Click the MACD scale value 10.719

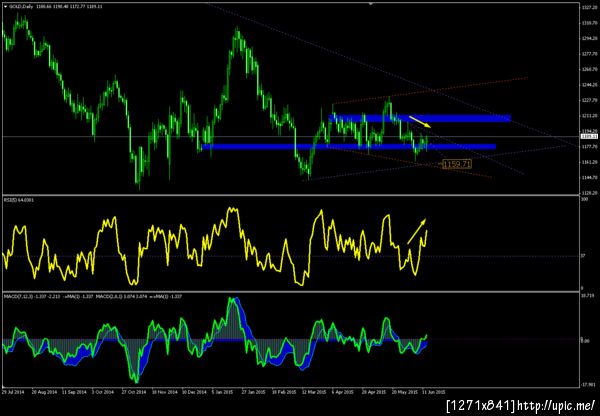587,295
